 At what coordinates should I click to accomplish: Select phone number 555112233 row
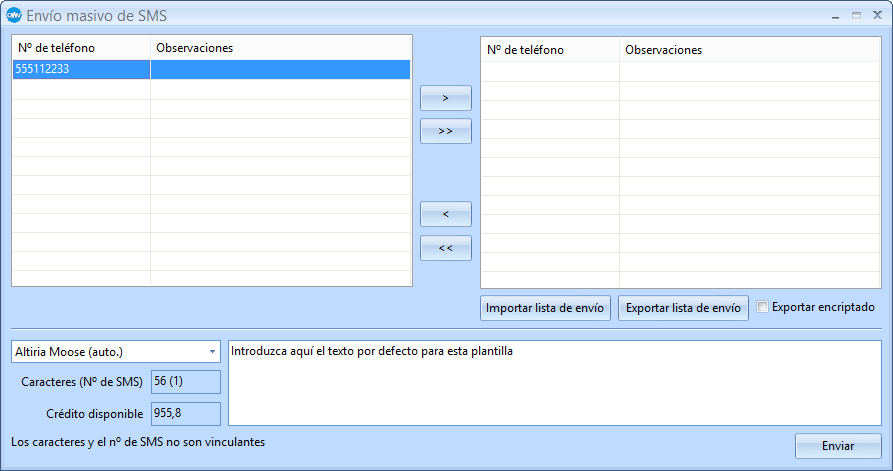pos(80,69)
